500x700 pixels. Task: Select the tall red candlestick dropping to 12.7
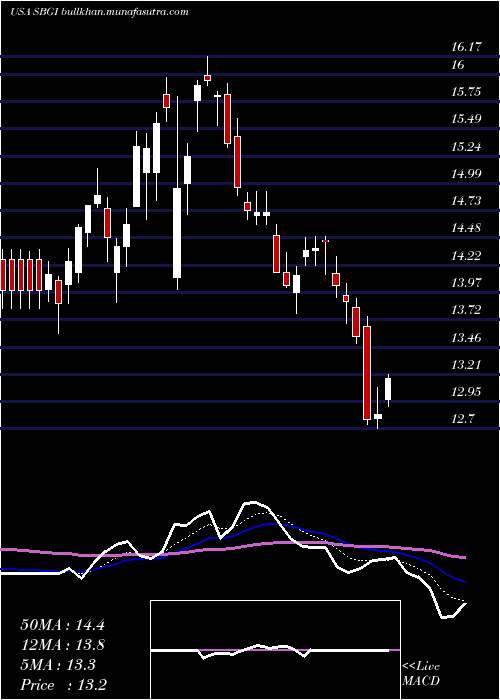(367, 370)
